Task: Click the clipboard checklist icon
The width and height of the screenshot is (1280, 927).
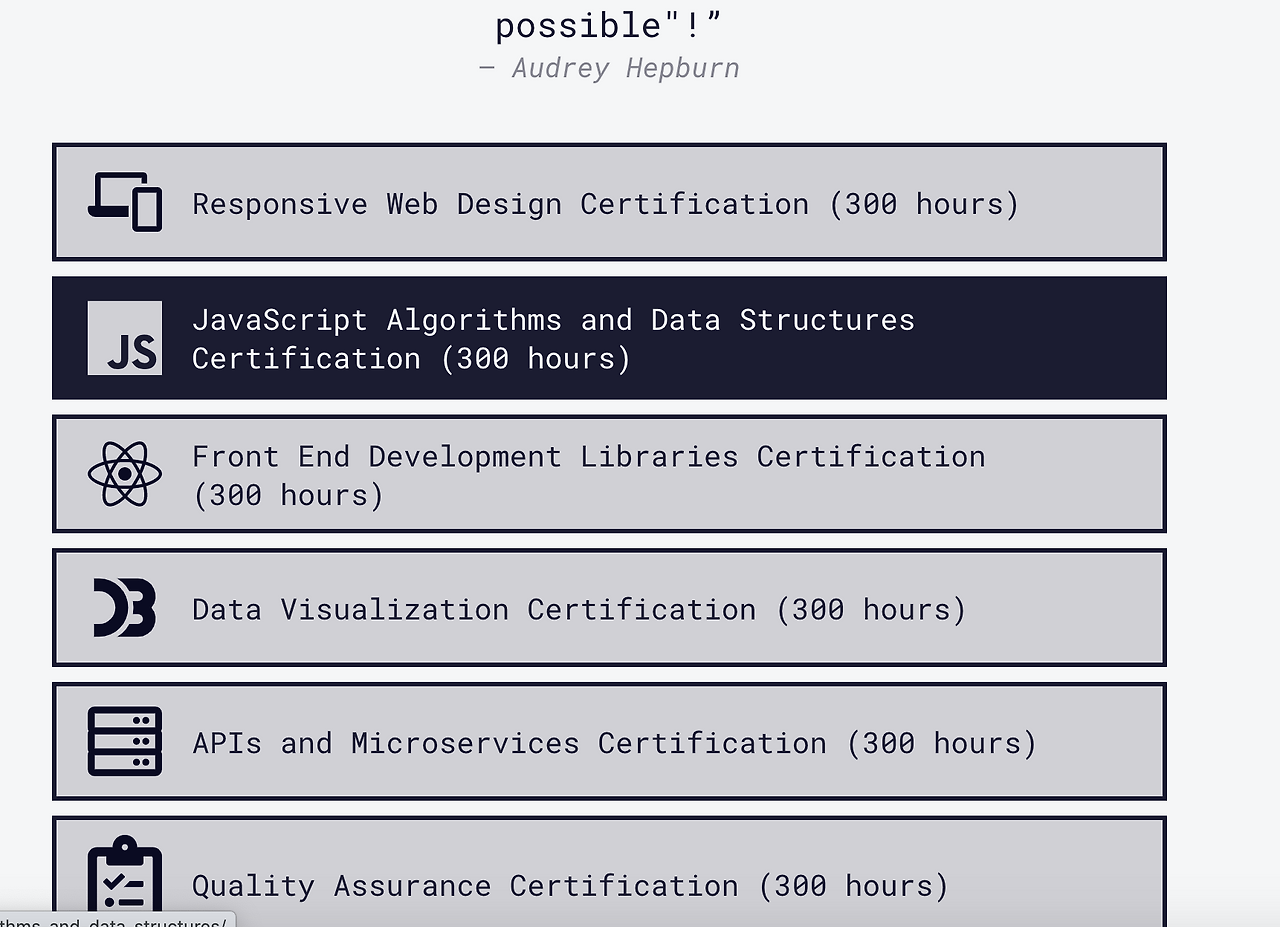Action: pos(125,880)
